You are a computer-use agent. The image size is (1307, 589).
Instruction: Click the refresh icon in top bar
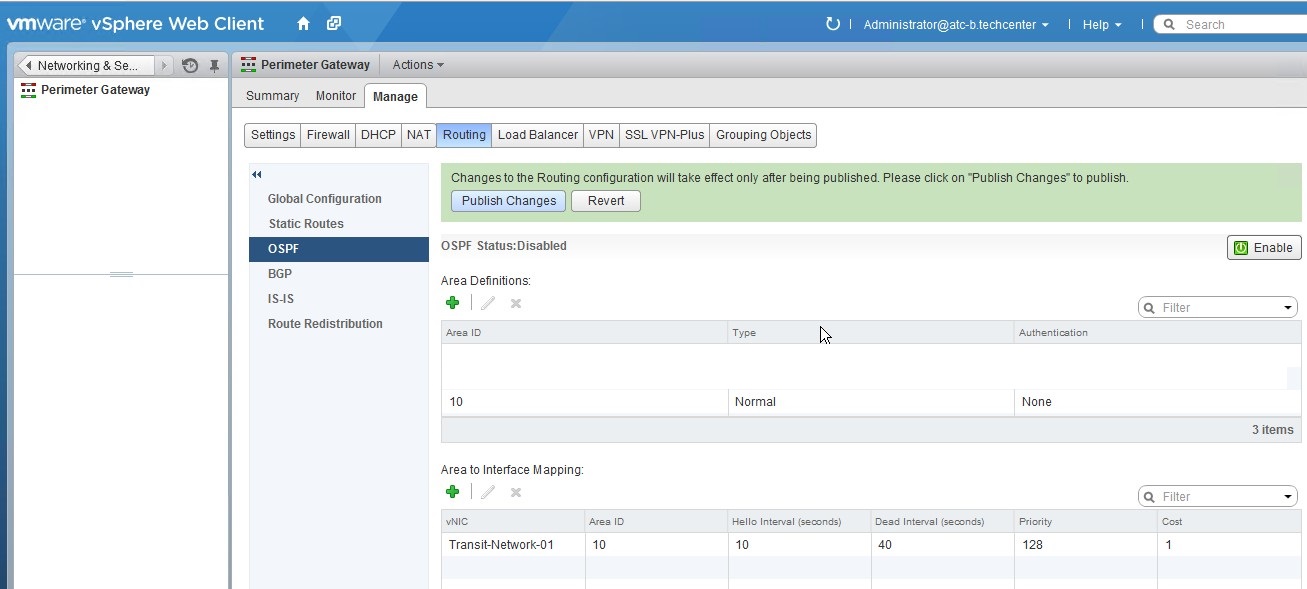(832, 24)
